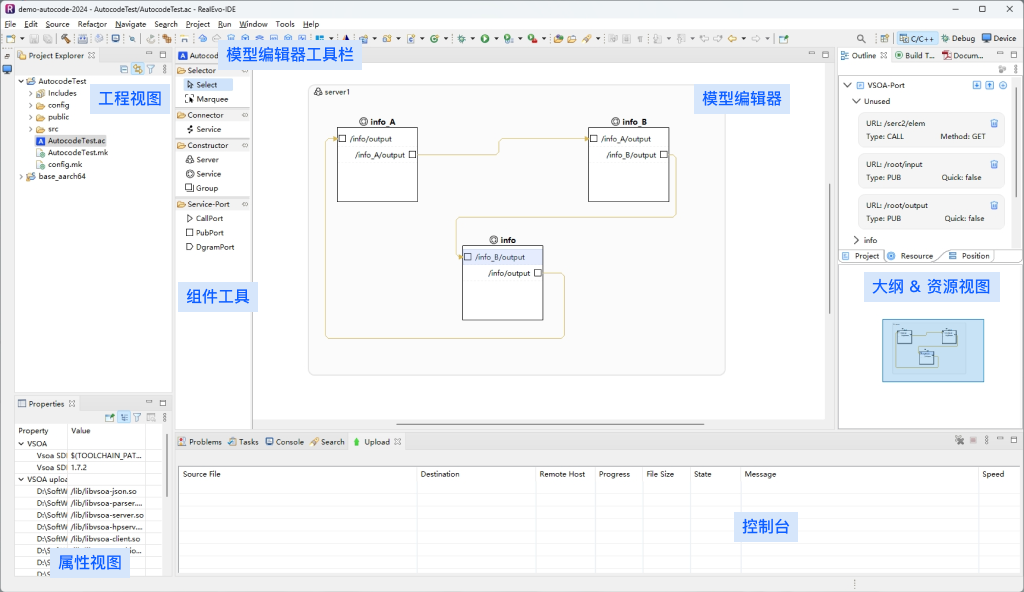Collapse the VSOA-Port outline node

(x=848, y=85)
